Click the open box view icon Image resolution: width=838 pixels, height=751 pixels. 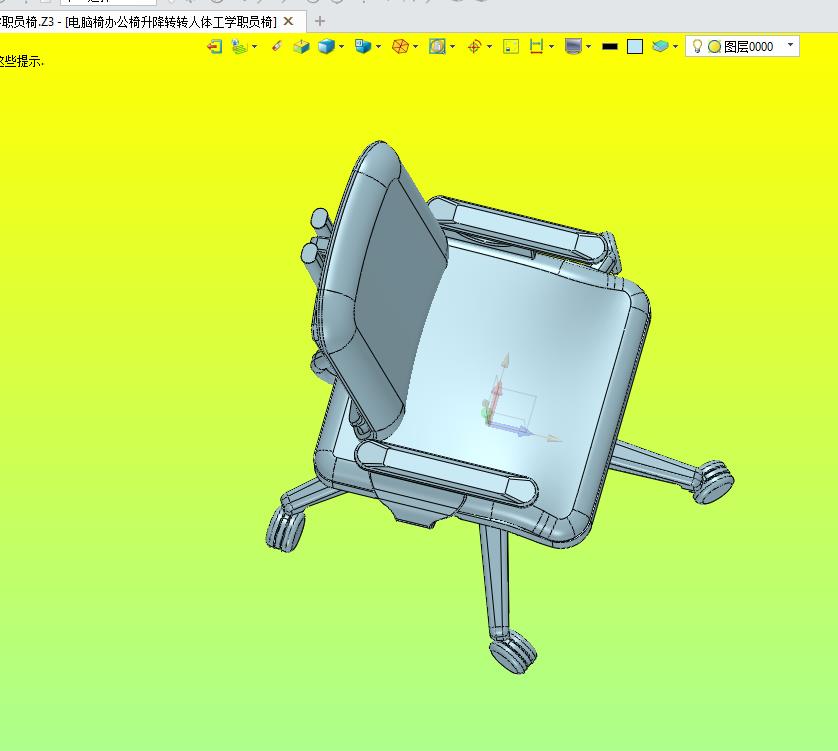301,47
